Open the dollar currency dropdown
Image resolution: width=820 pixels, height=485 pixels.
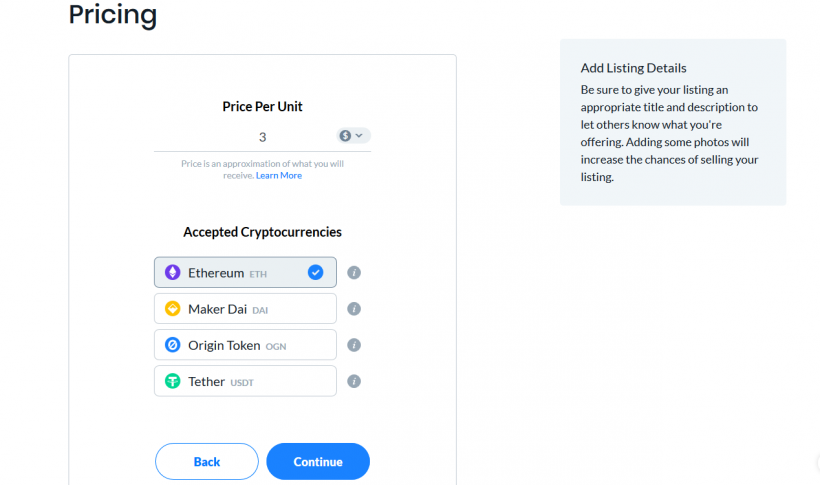(x=354, y=136)
